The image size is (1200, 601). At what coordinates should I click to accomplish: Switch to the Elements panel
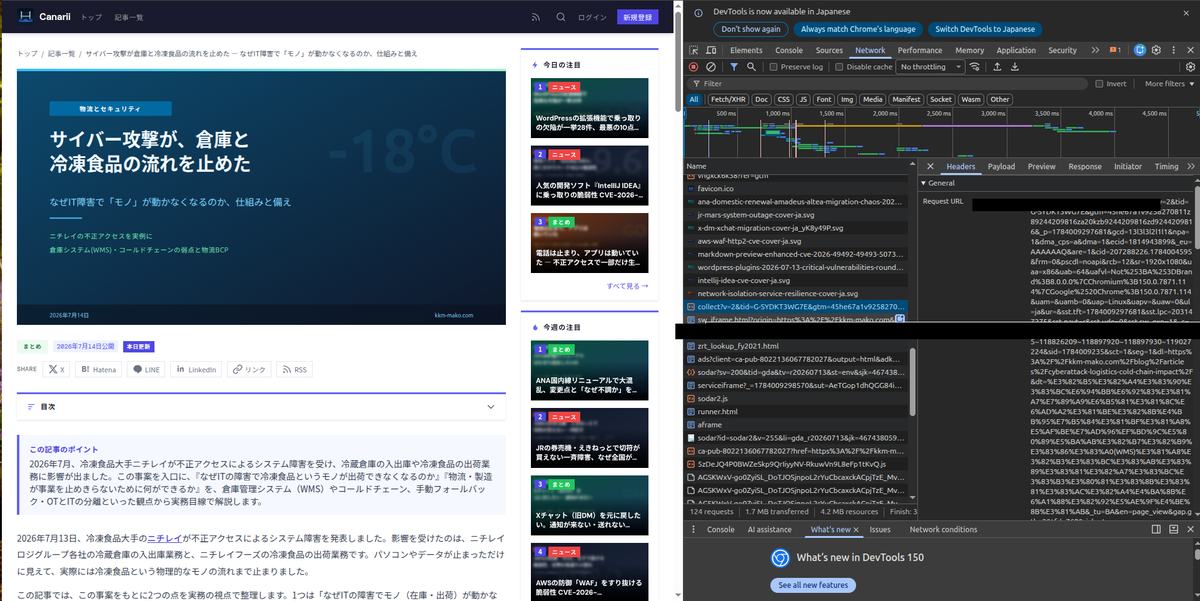[746, 50]
